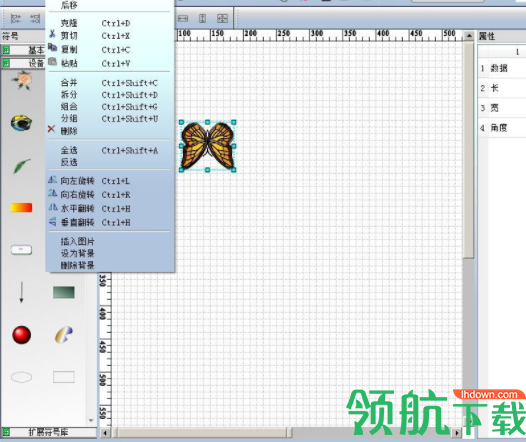
Task: Choose 设为背景 from the menu
Action: click(x=110, y=253)
